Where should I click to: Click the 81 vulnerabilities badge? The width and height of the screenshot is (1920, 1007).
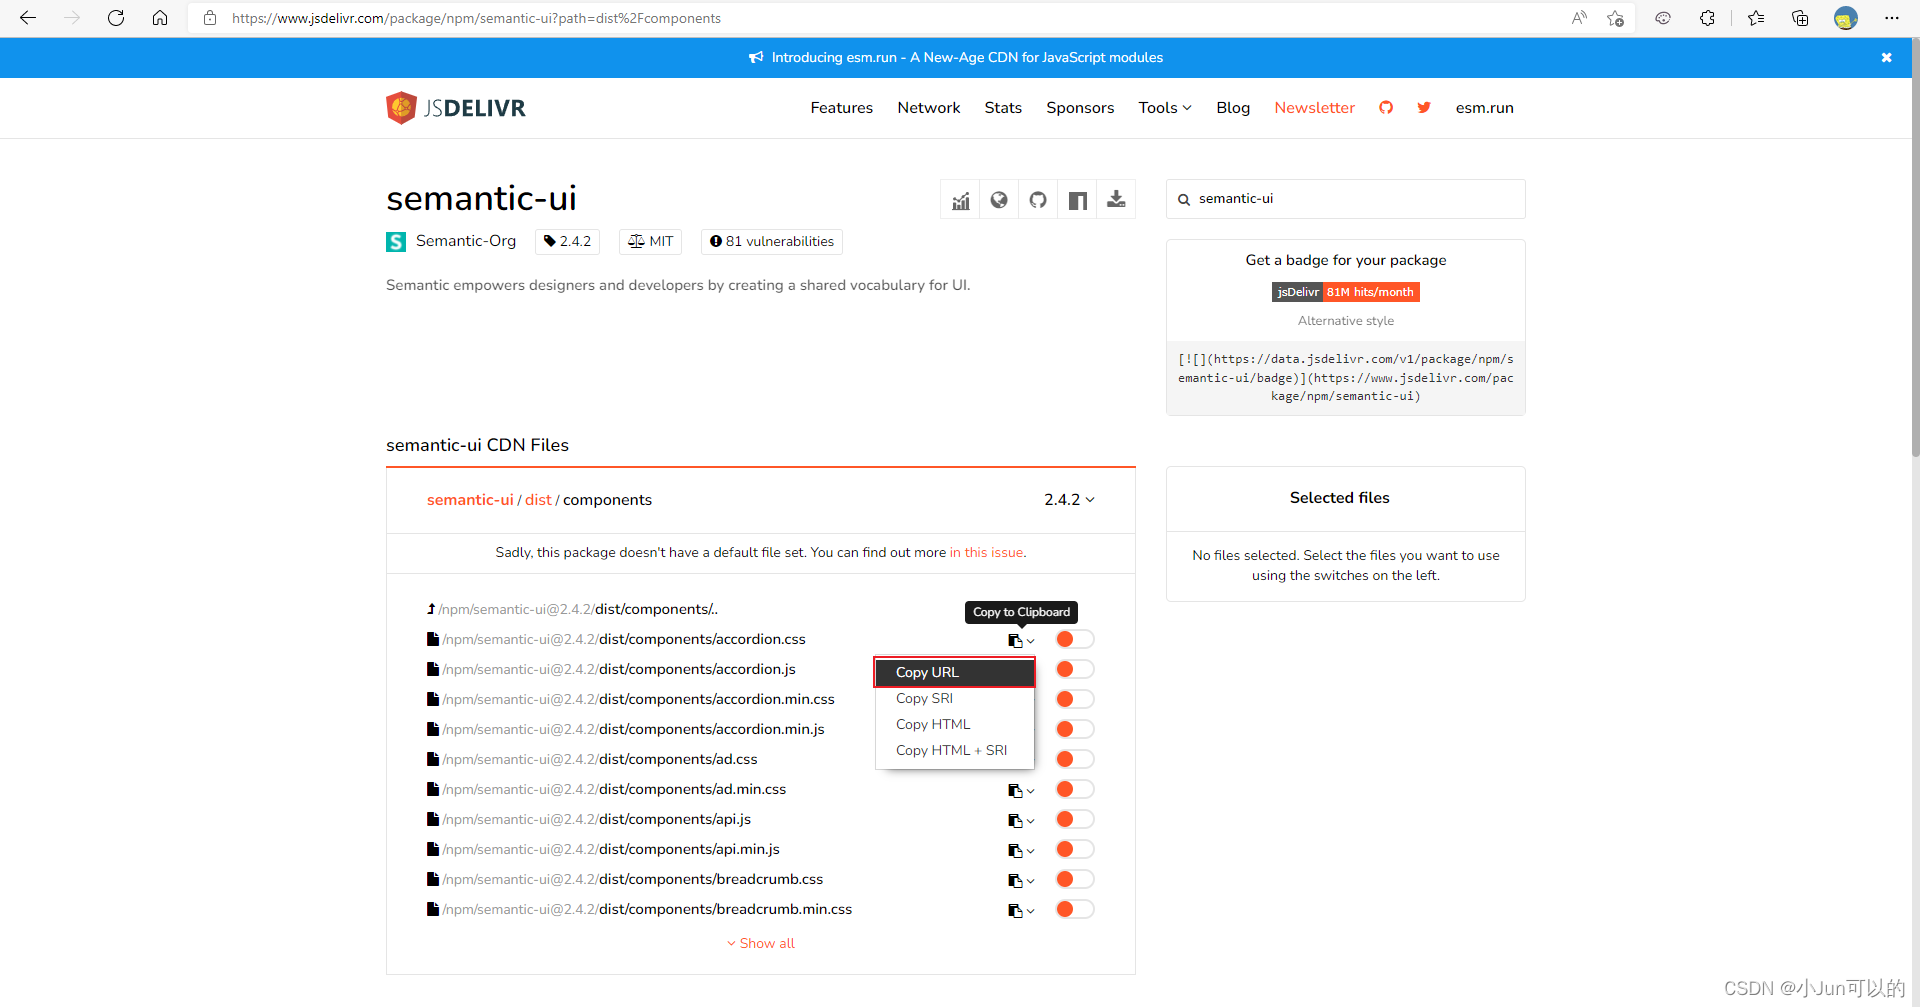pyautogui.click(x=772, y=242)
